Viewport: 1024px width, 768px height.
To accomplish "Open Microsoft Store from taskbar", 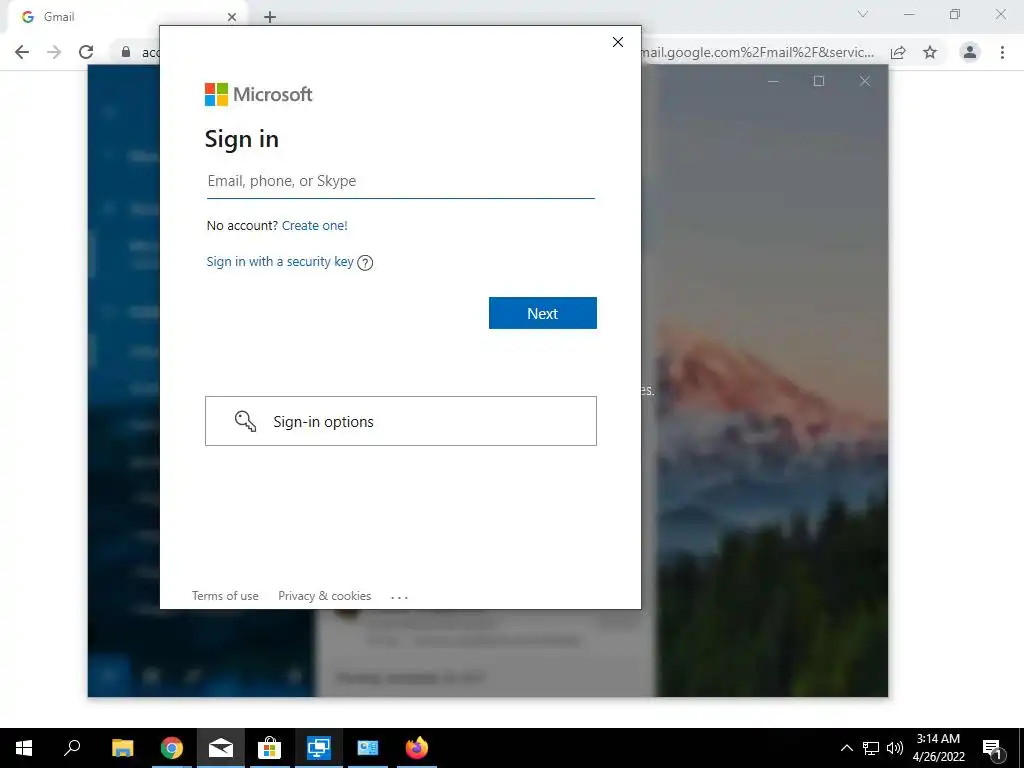I will (x=269, y=748).
